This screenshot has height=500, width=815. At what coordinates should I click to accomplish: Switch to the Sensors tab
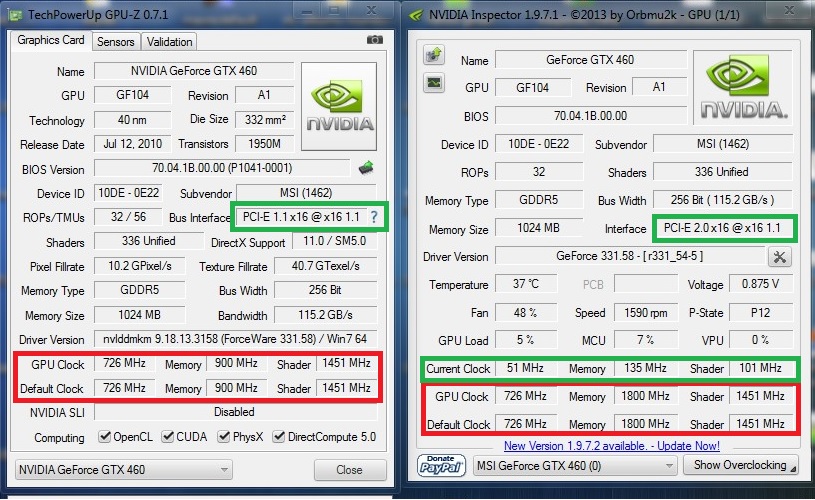click(115, 41)
